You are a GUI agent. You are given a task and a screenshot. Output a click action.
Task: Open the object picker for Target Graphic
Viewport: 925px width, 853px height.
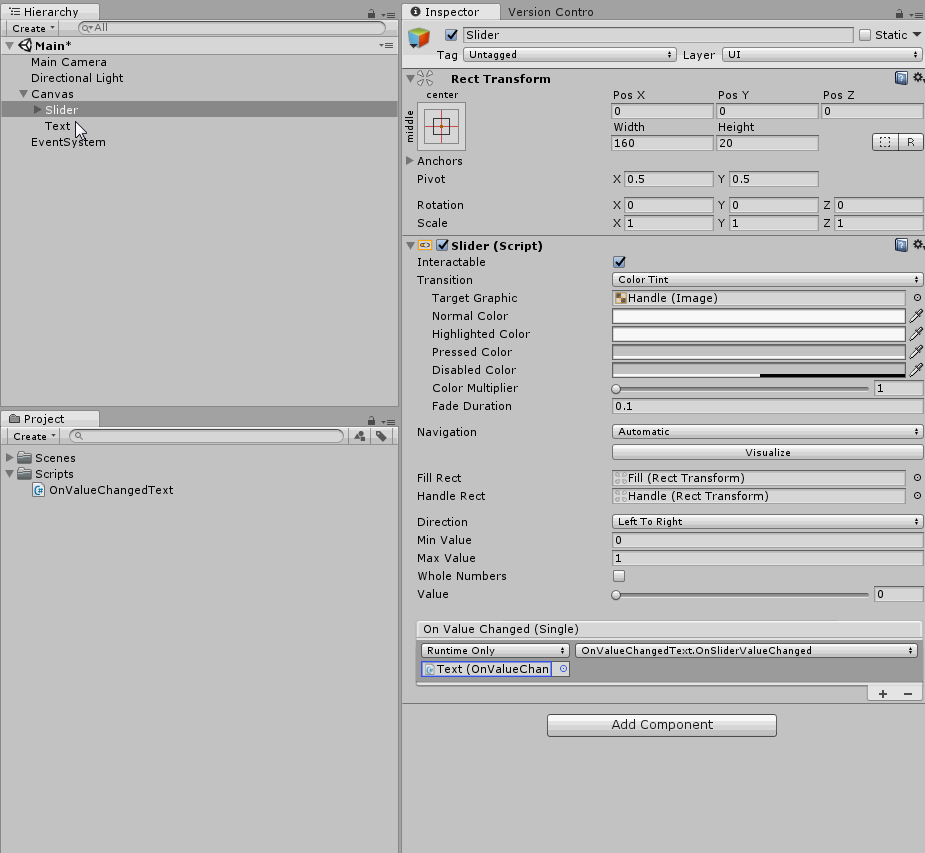pyautogui.click(x=916, y=297)
